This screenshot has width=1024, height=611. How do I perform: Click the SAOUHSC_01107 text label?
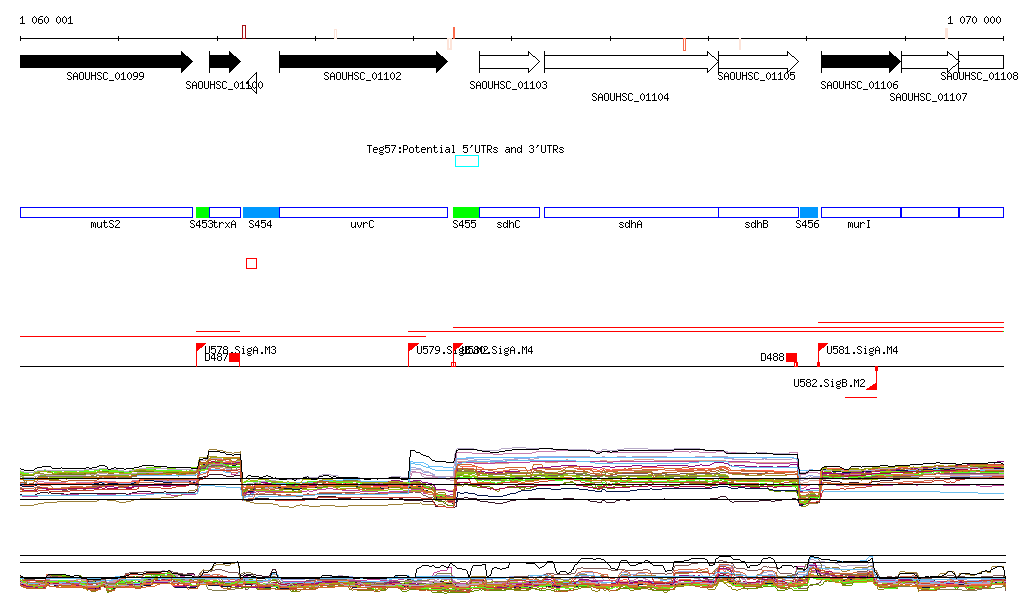(x=928, y=97)
